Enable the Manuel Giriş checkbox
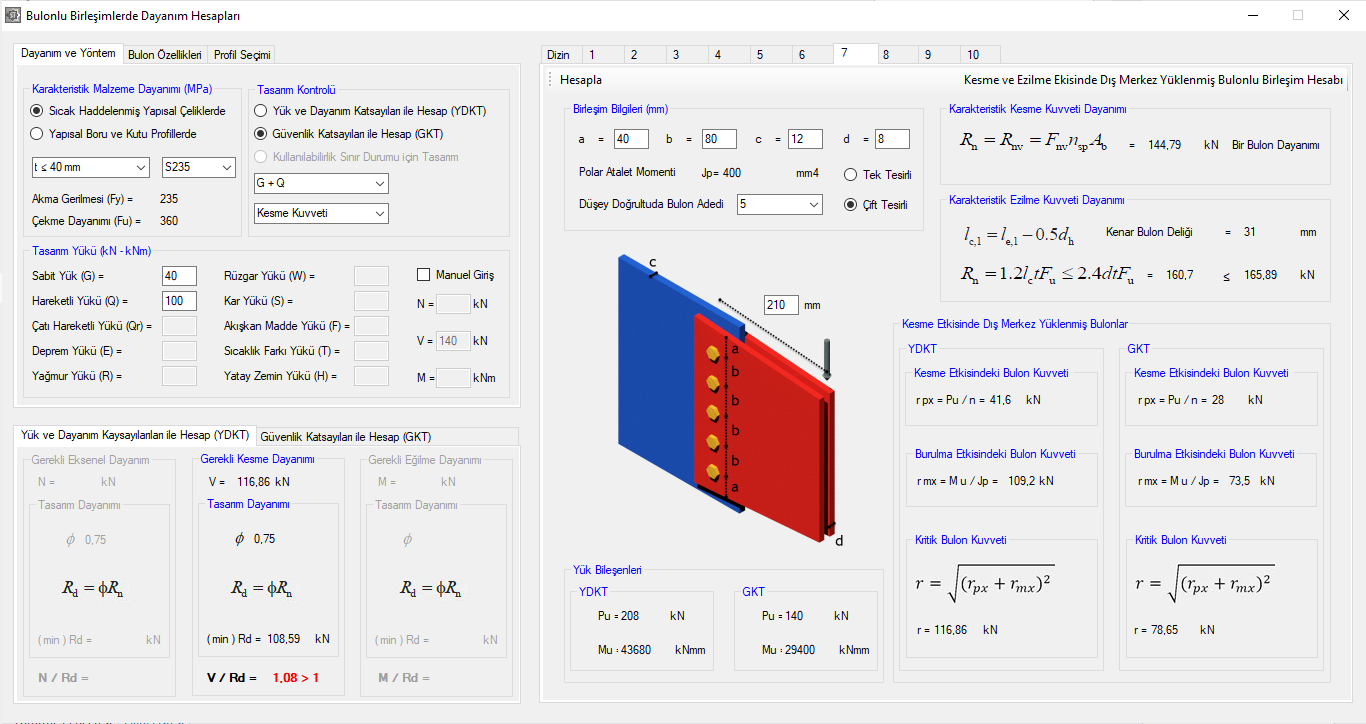The height and width of the screenshot is (724, 1366). click(x=455, y=275)
